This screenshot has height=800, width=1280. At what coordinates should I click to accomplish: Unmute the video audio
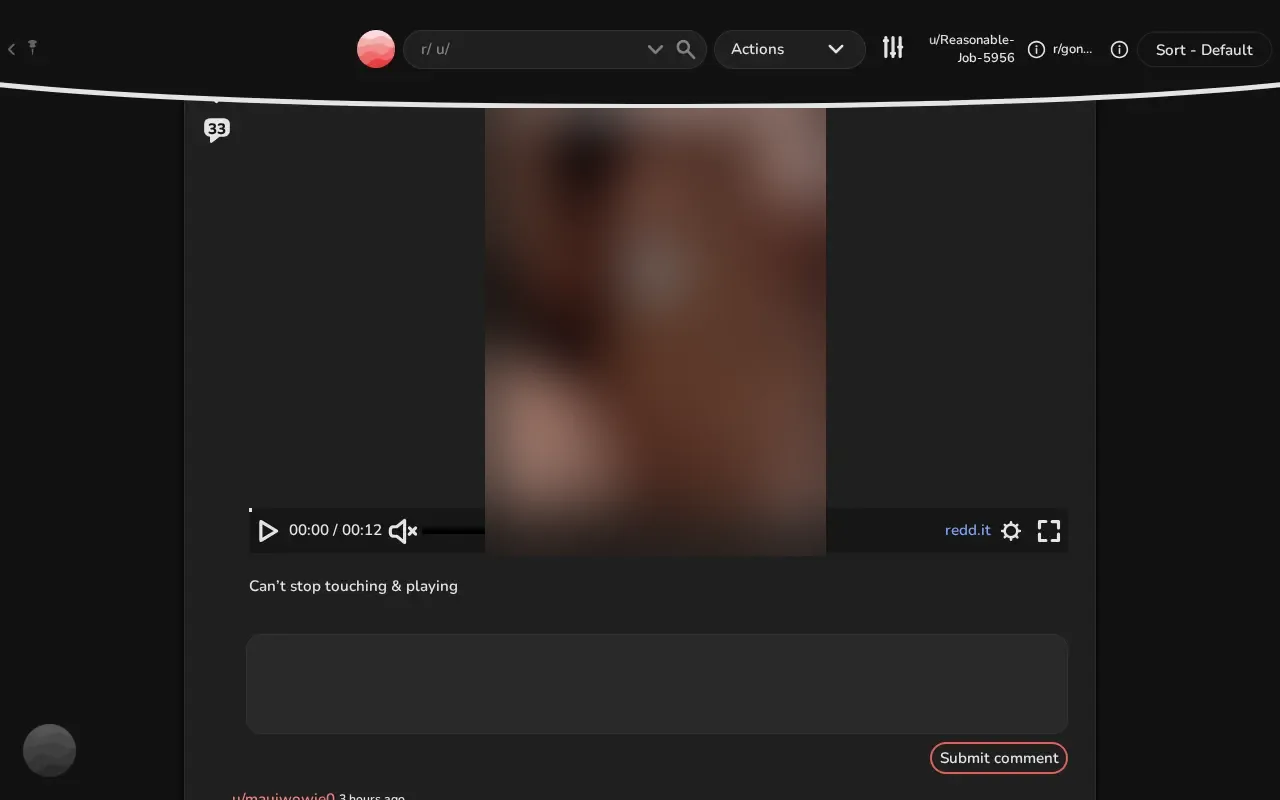(403, 531)
